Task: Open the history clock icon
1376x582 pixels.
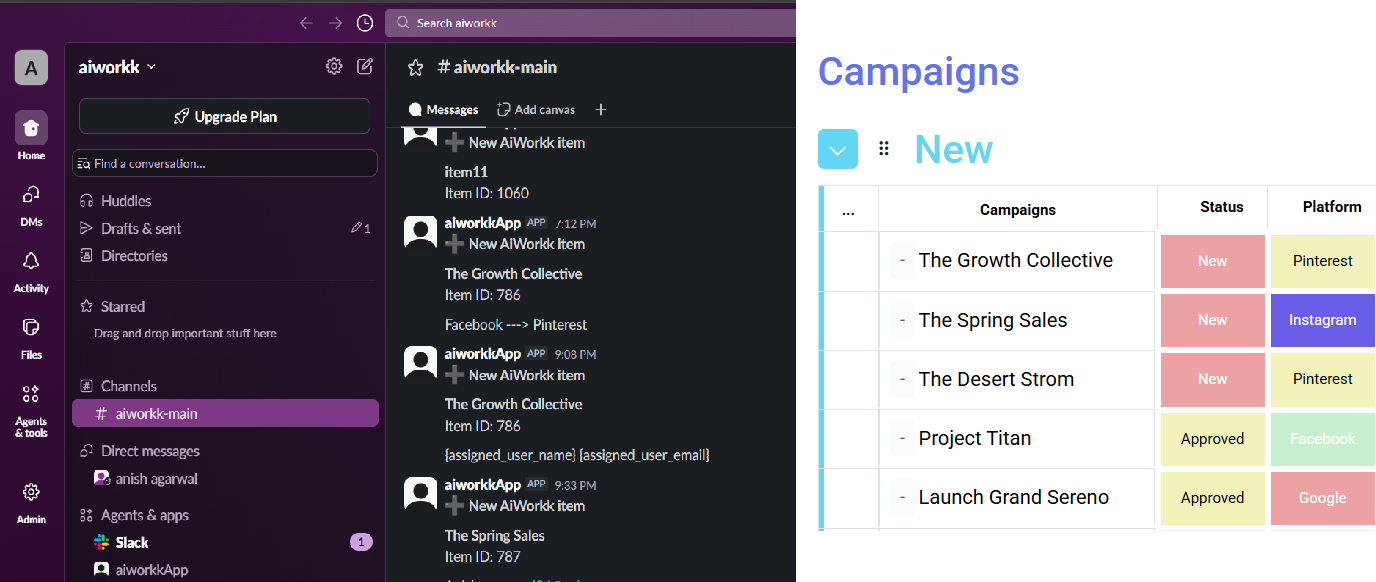Action: click(x=365, y=23)
